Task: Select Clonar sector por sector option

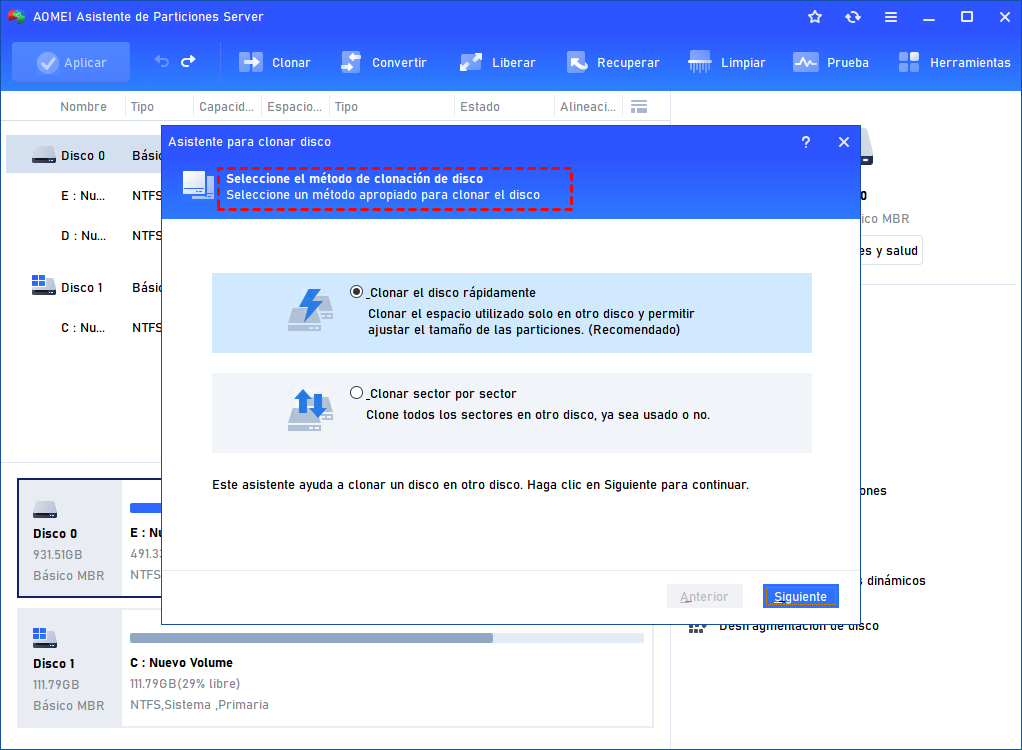Action: pos(357,392)
